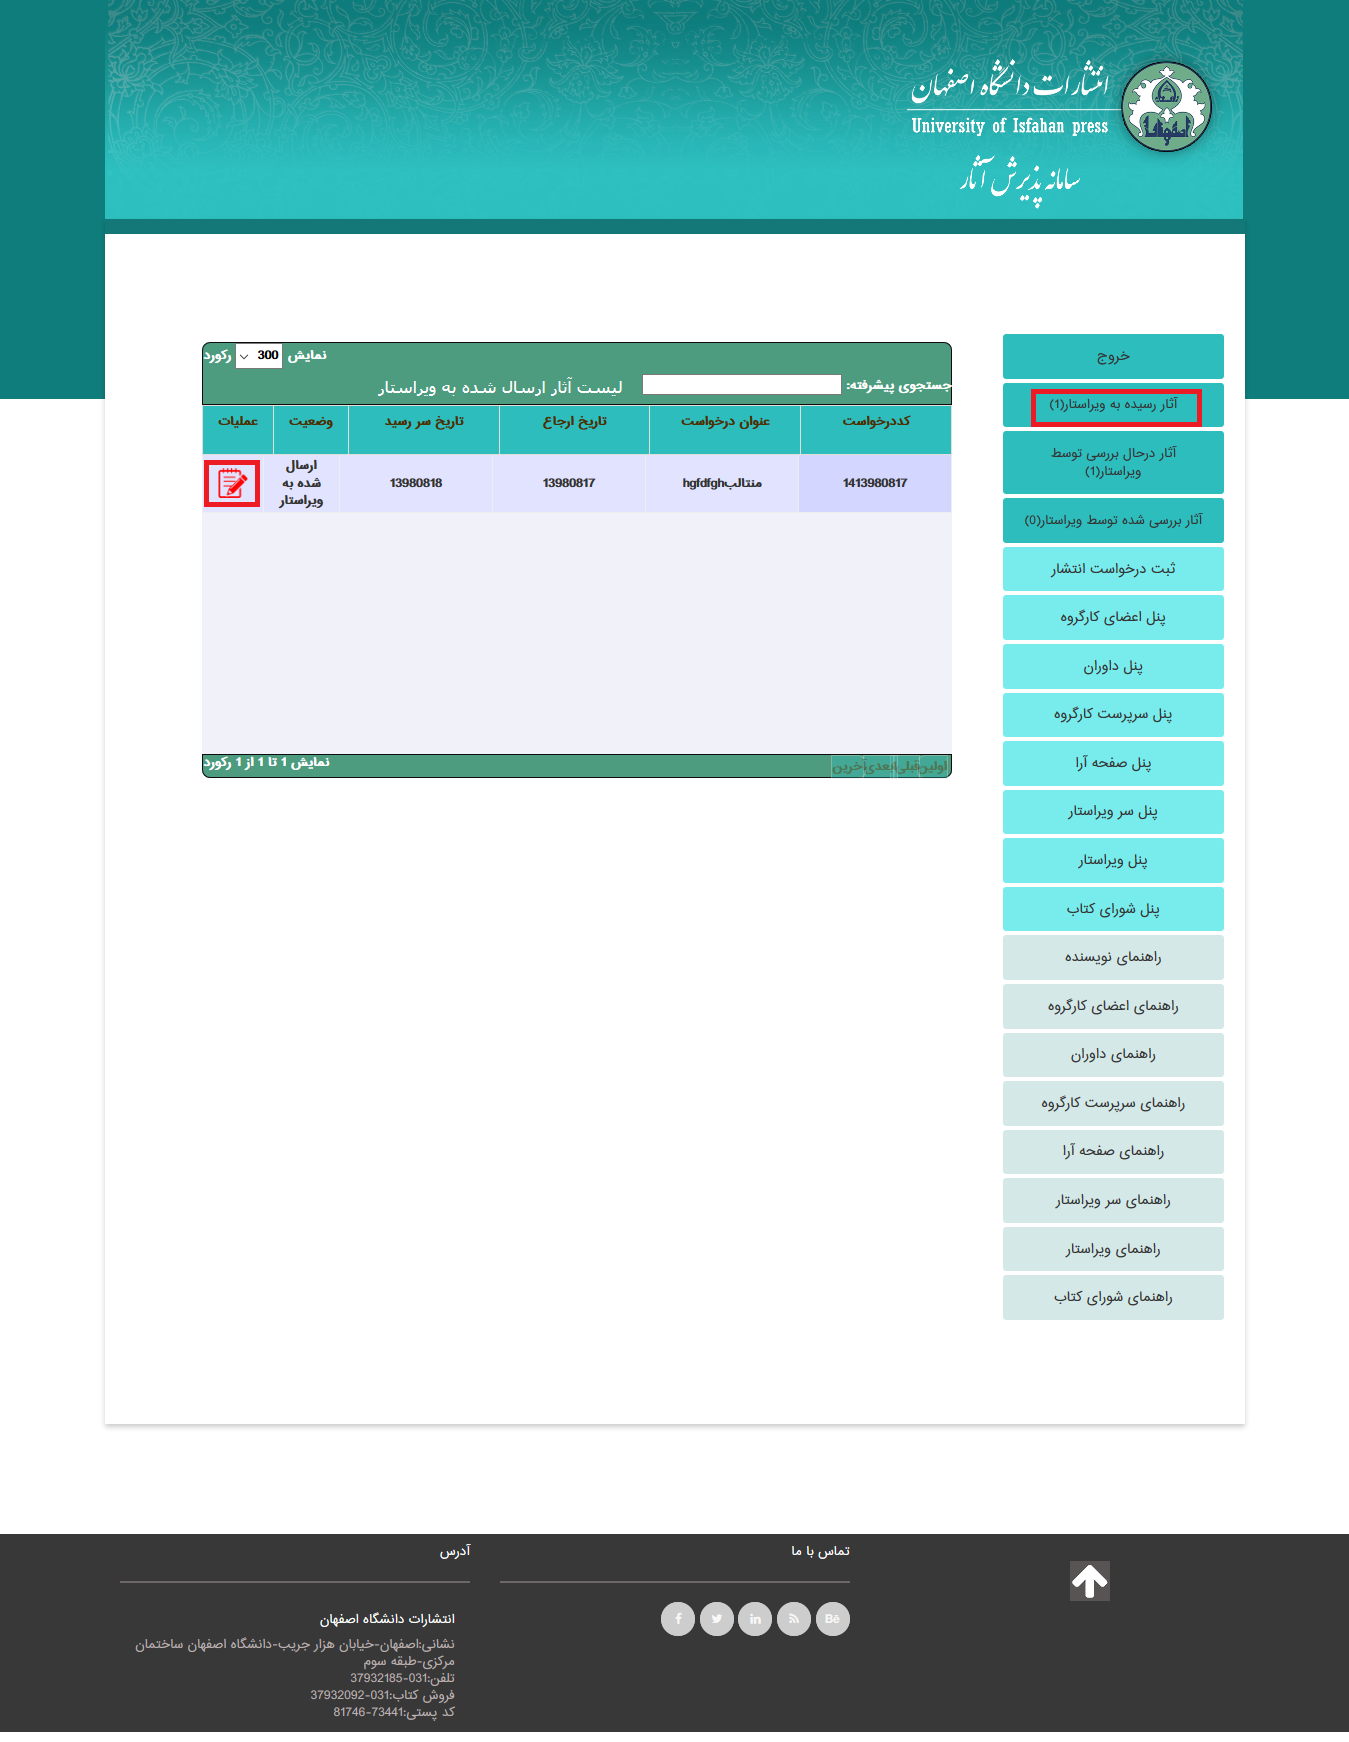
Task: Go to the آخرین (last) pagination page
Action: point(846,767)
